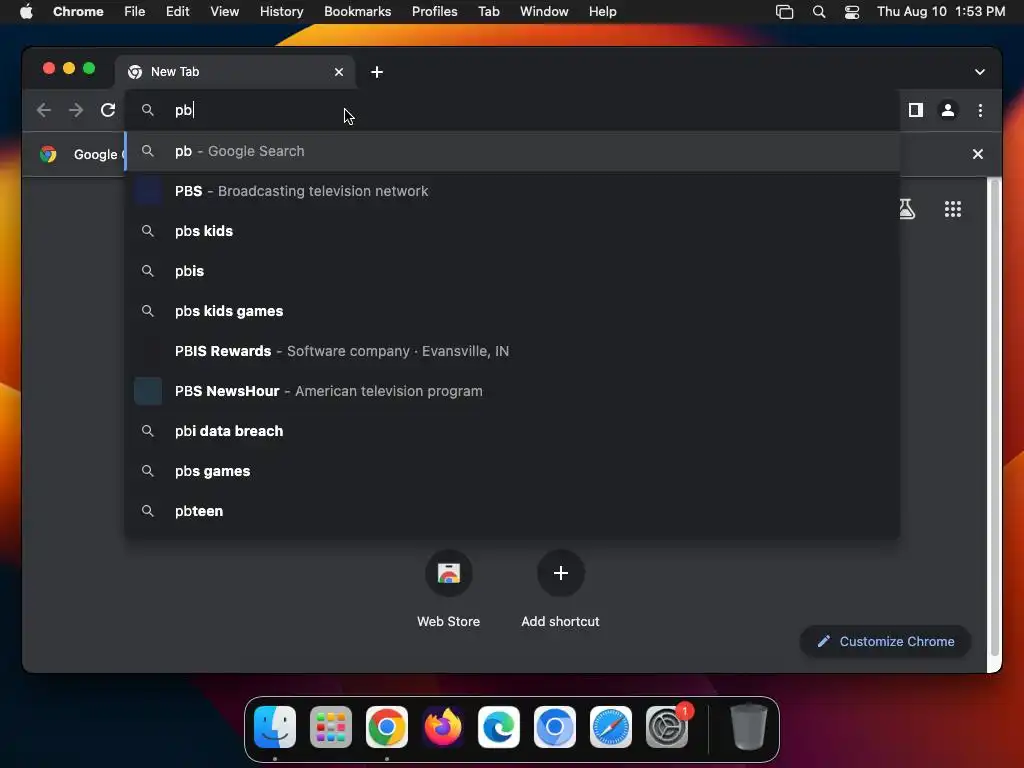
Task: Pick the 'pbs kids' suggestion
Action: [x=512, y=231]
